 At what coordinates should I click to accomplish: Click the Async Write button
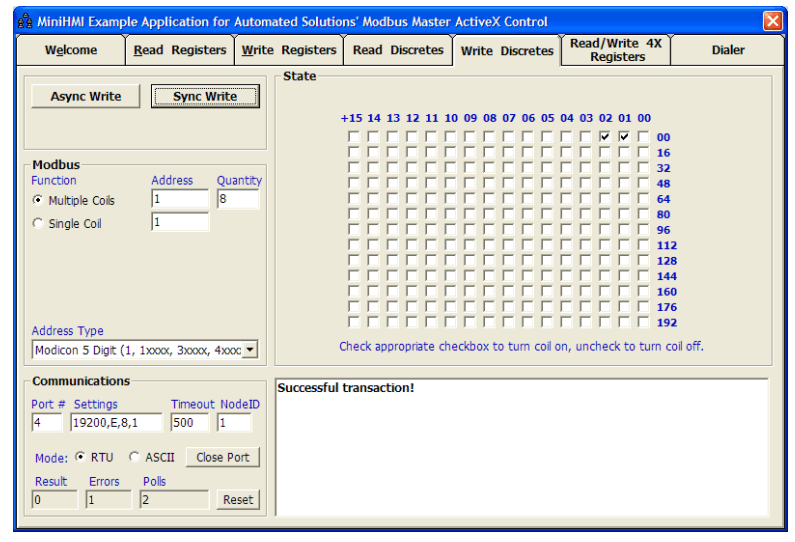[86, 96]
